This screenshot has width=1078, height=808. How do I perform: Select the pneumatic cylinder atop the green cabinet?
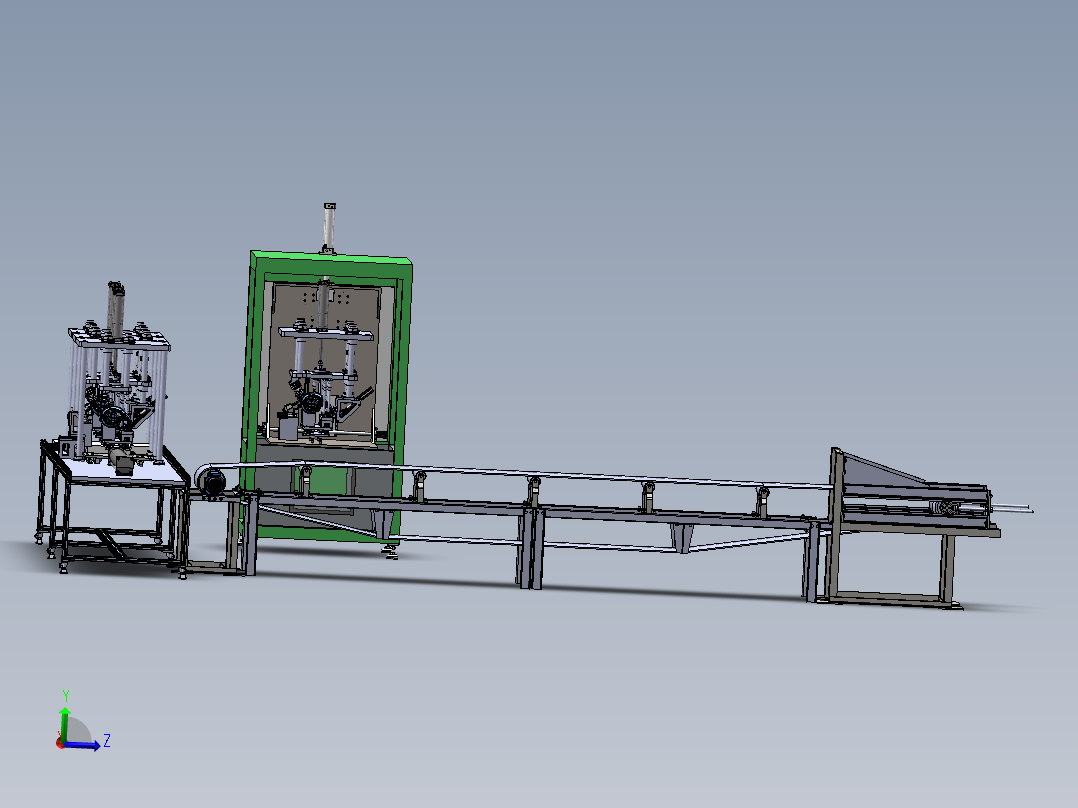click(329, 228)
